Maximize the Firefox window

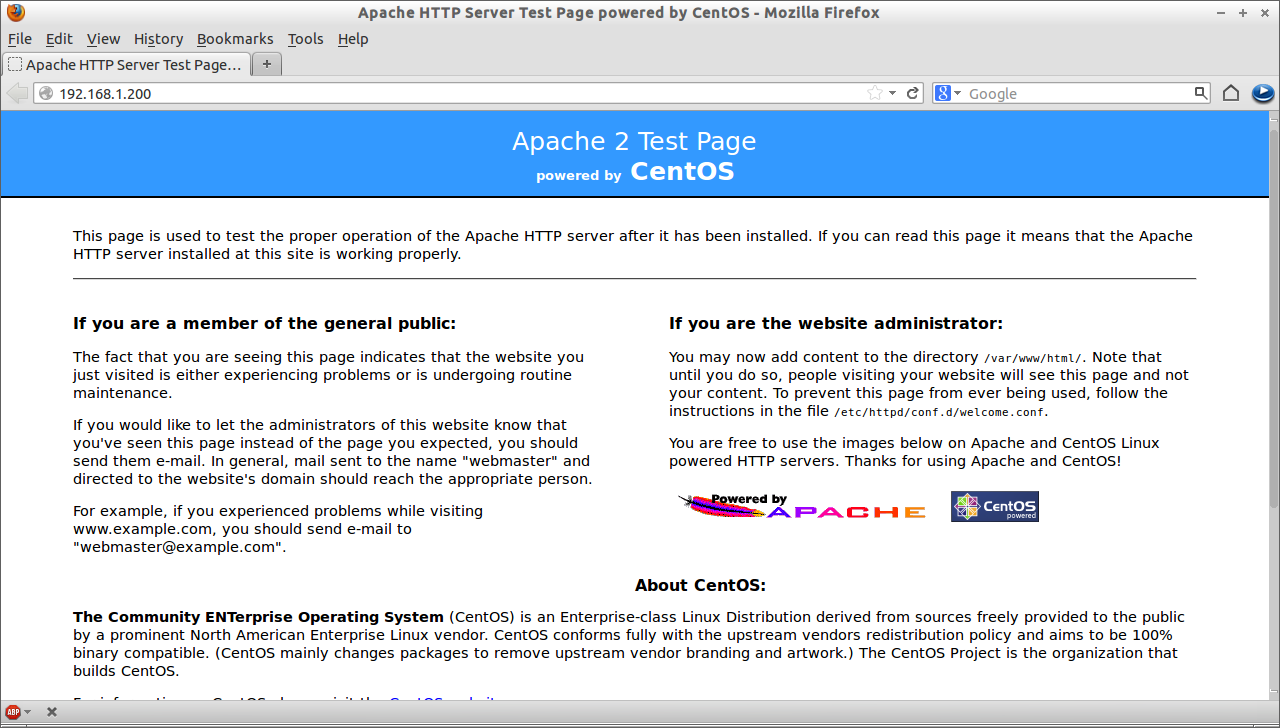point(1243,13)
